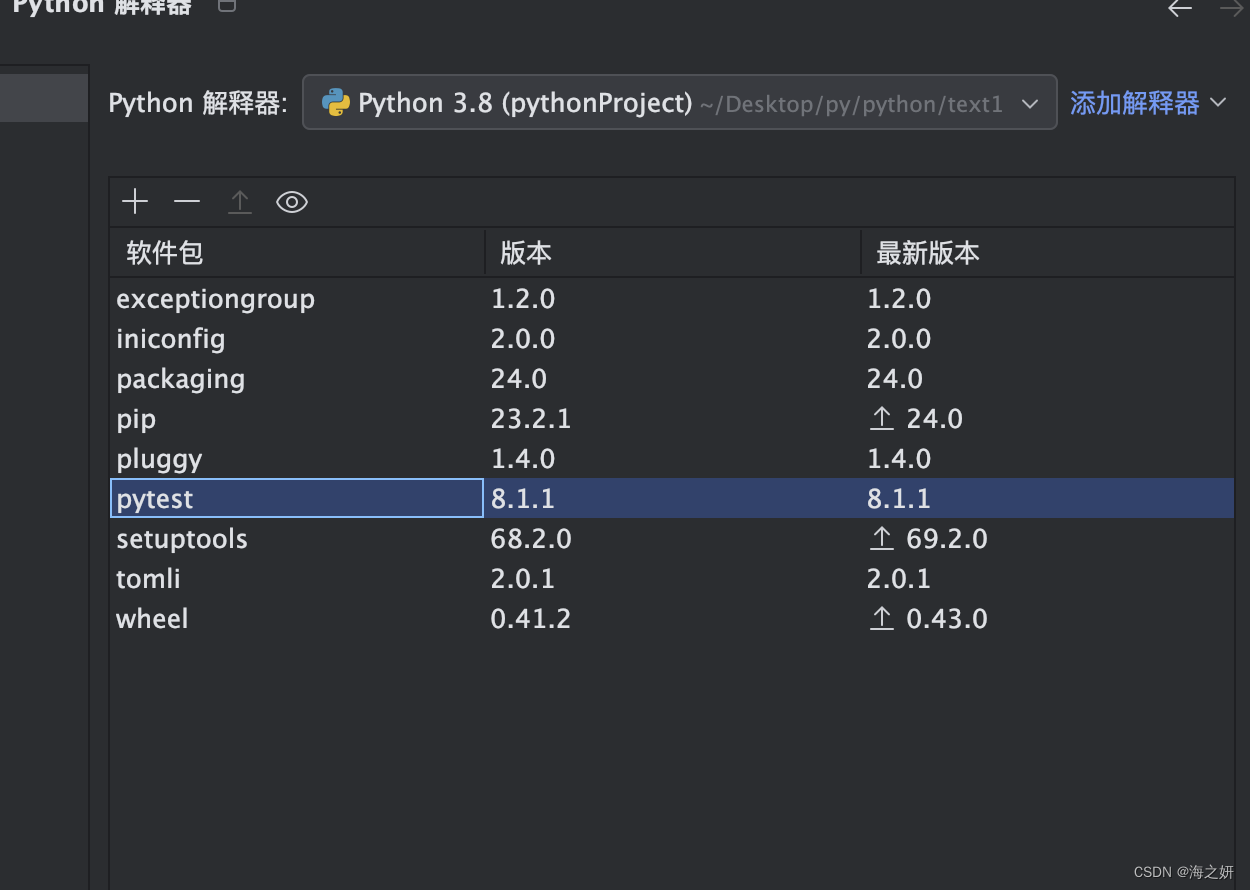
Task: Click the Python 解释器 page title
Action: point(100,8)
